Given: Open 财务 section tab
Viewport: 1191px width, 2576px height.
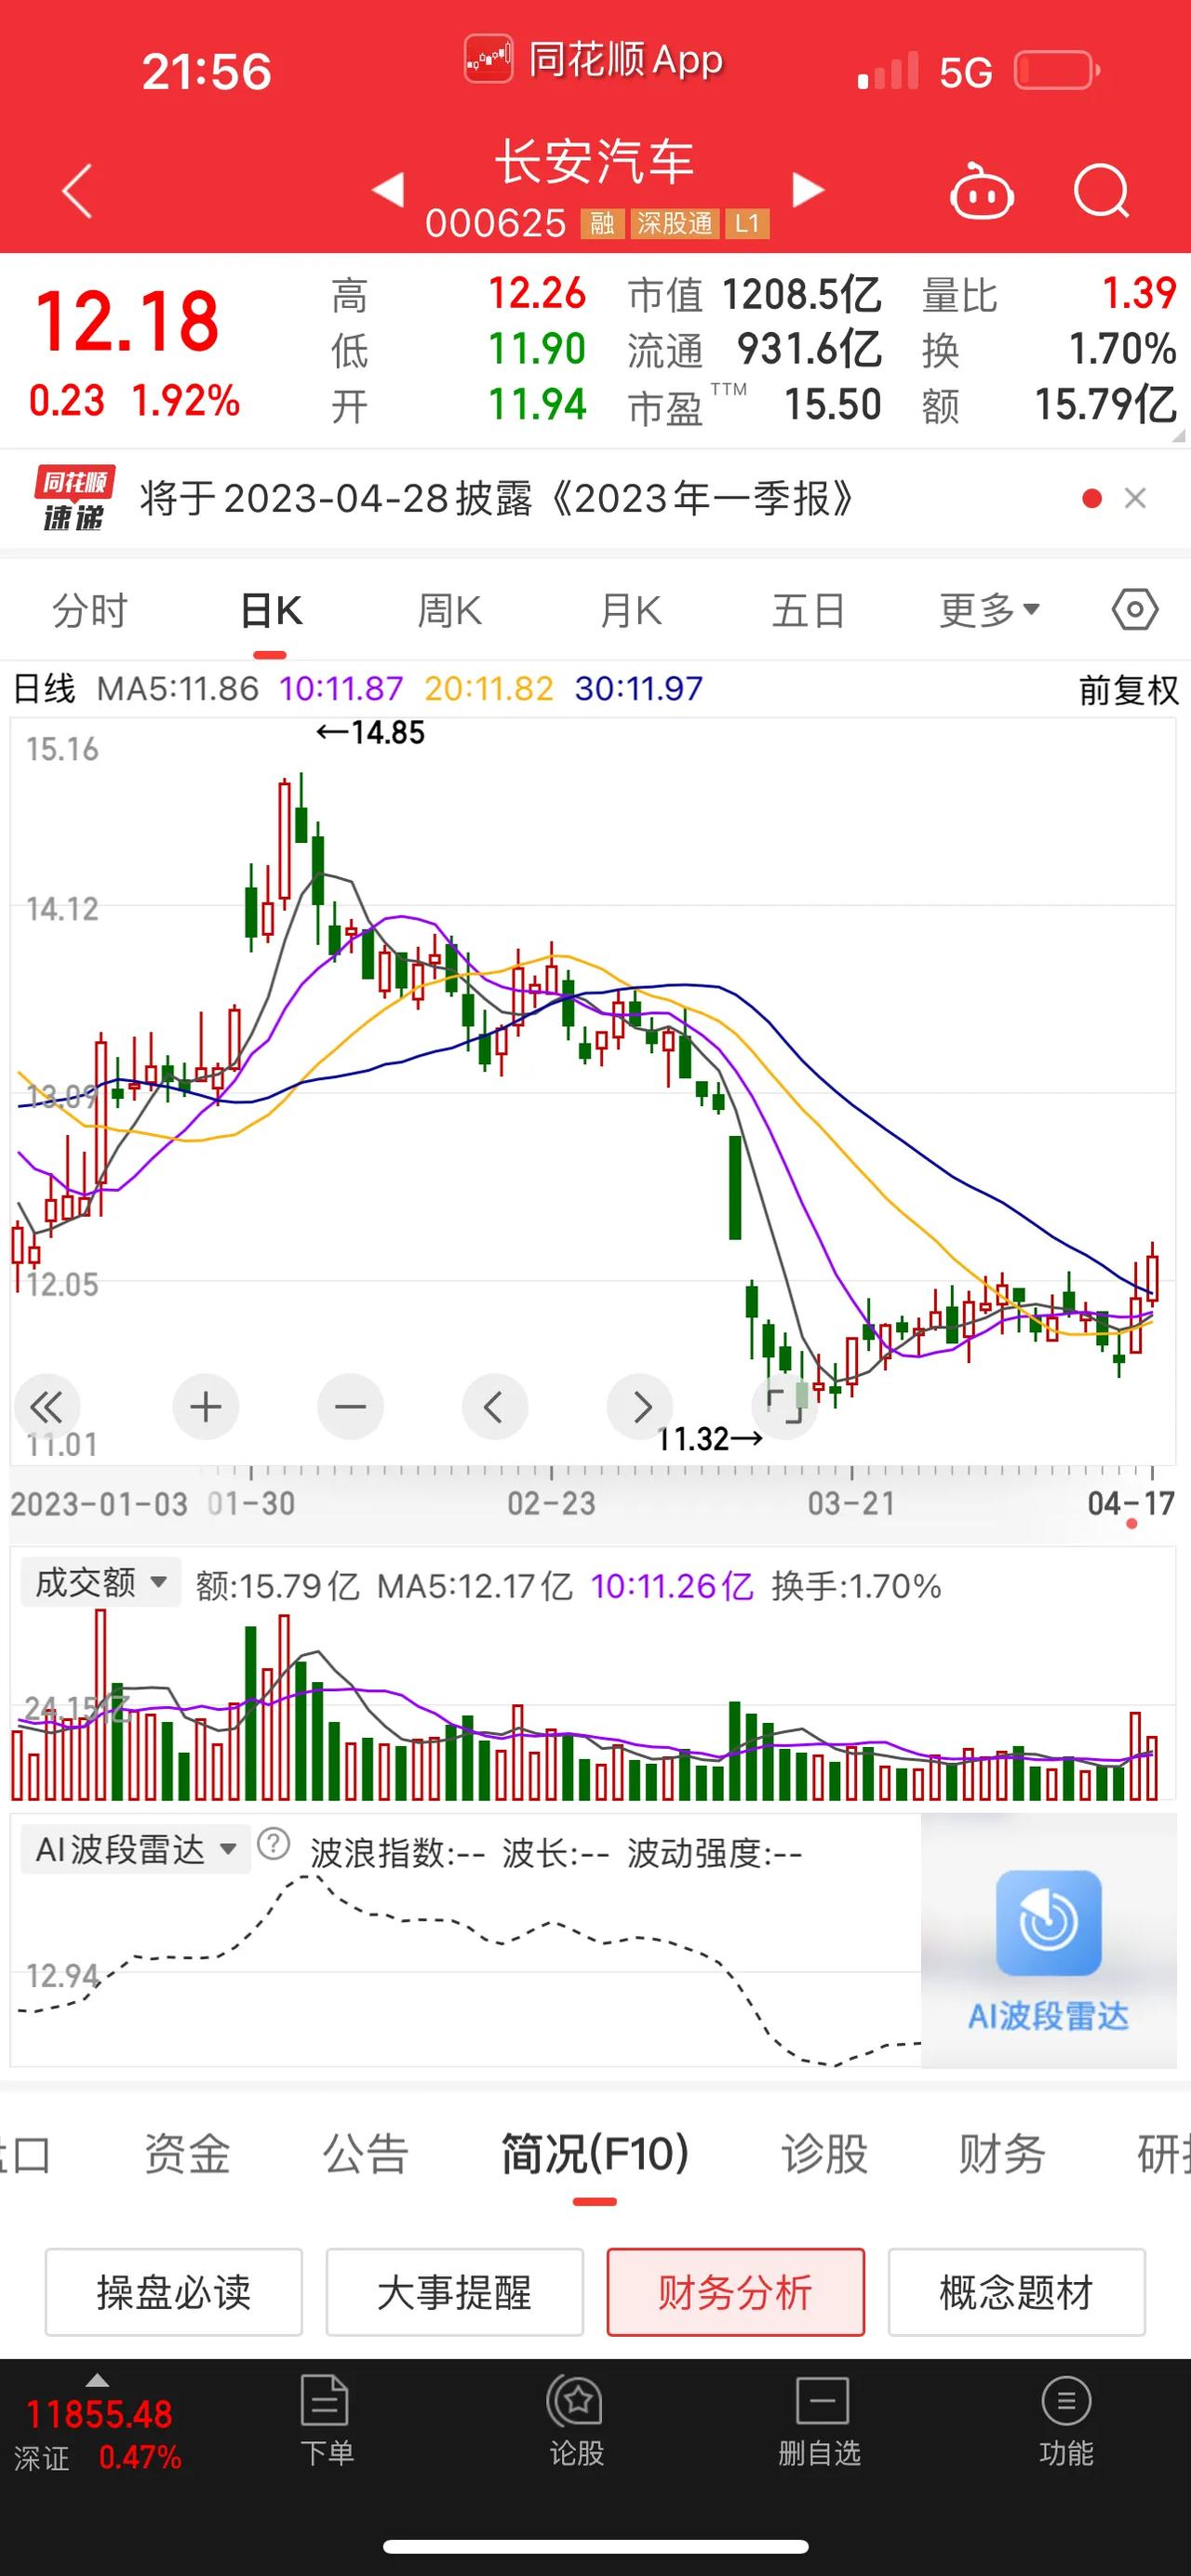Looking at the screenshot, I should point(1002,2152).
